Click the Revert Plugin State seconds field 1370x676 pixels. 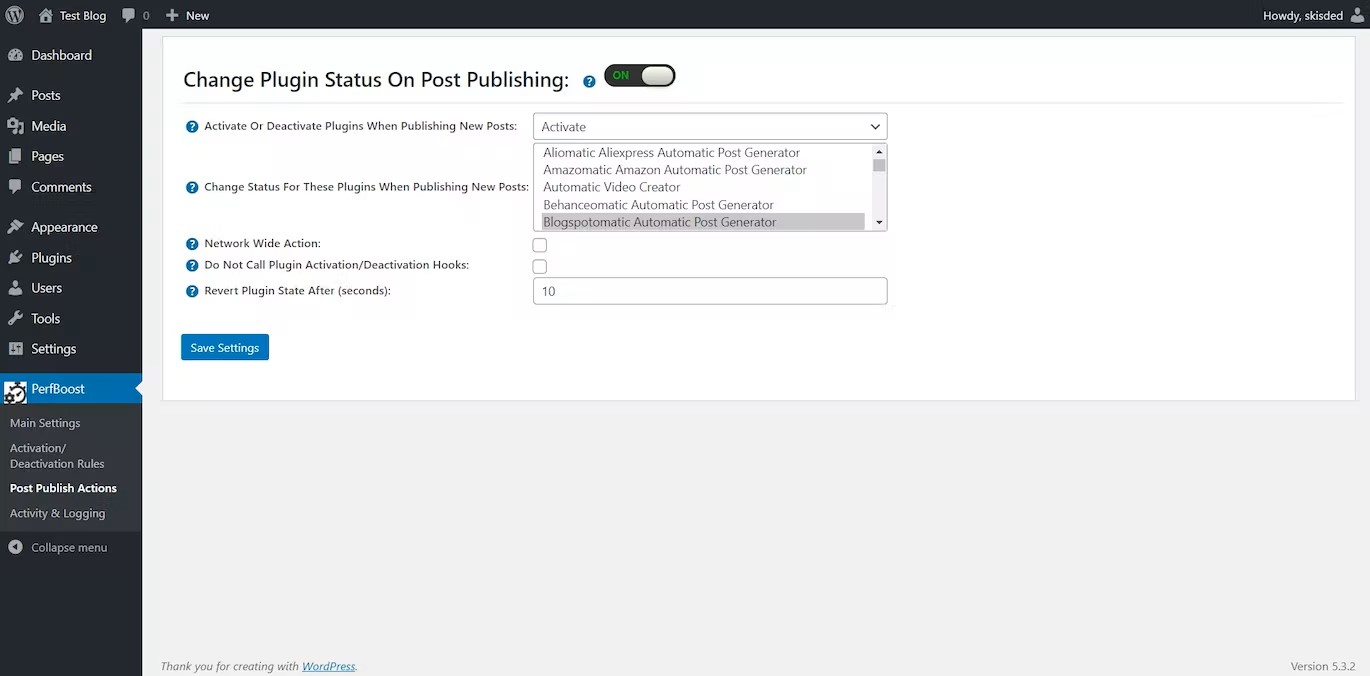pos(710,291)
